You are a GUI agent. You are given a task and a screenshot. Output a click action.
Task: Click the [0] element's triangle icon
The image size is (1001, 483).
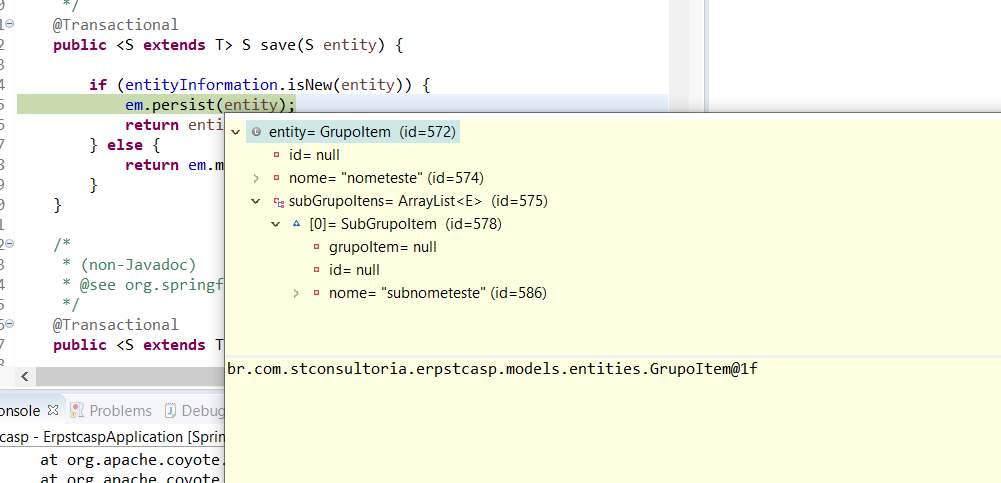[296, 224]
